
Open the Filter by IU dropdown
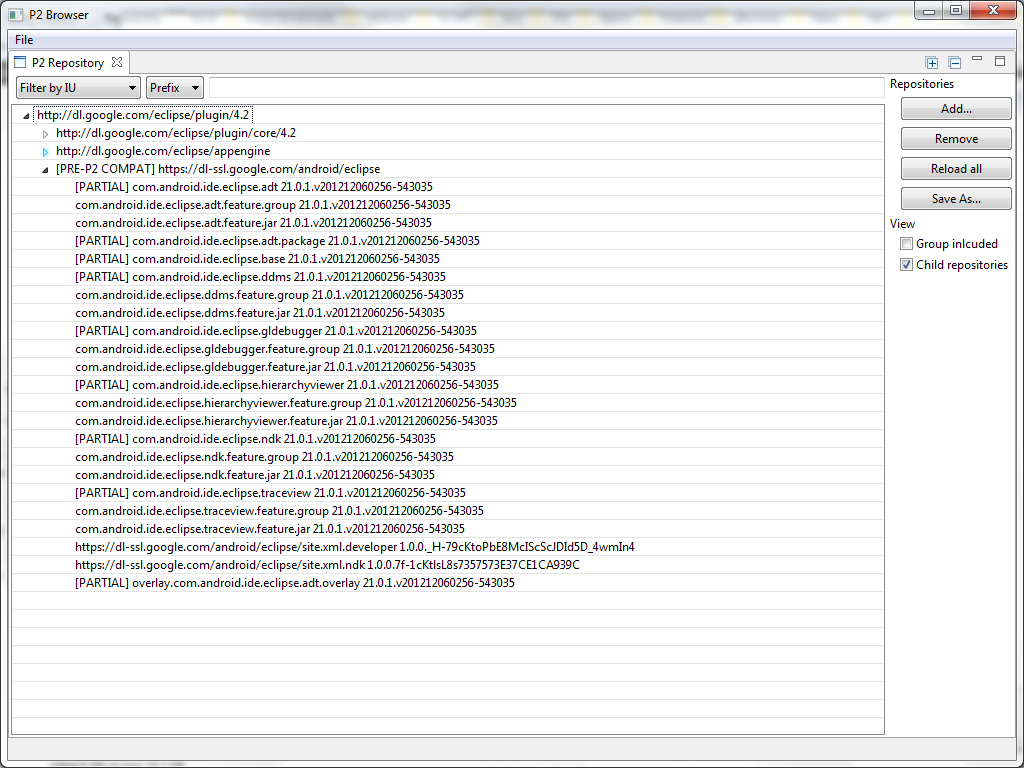[x=78, y=88]
